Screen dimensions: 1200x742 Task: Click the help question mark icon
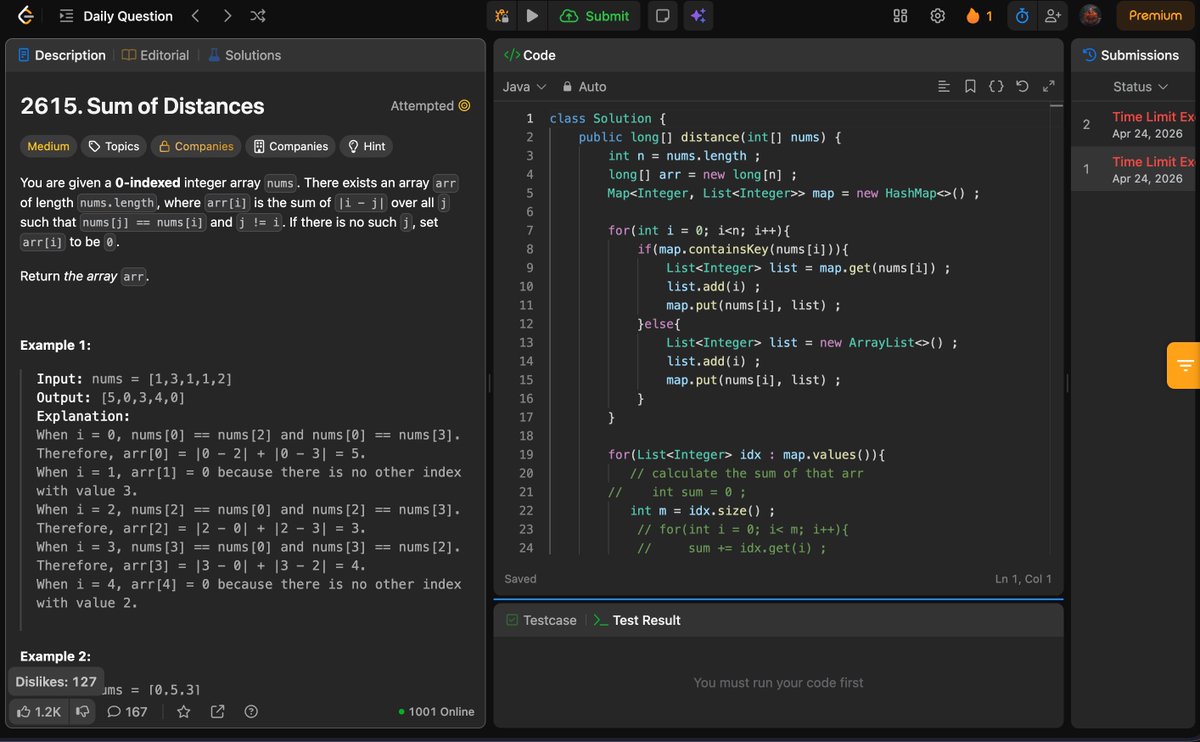click(251, 712)
